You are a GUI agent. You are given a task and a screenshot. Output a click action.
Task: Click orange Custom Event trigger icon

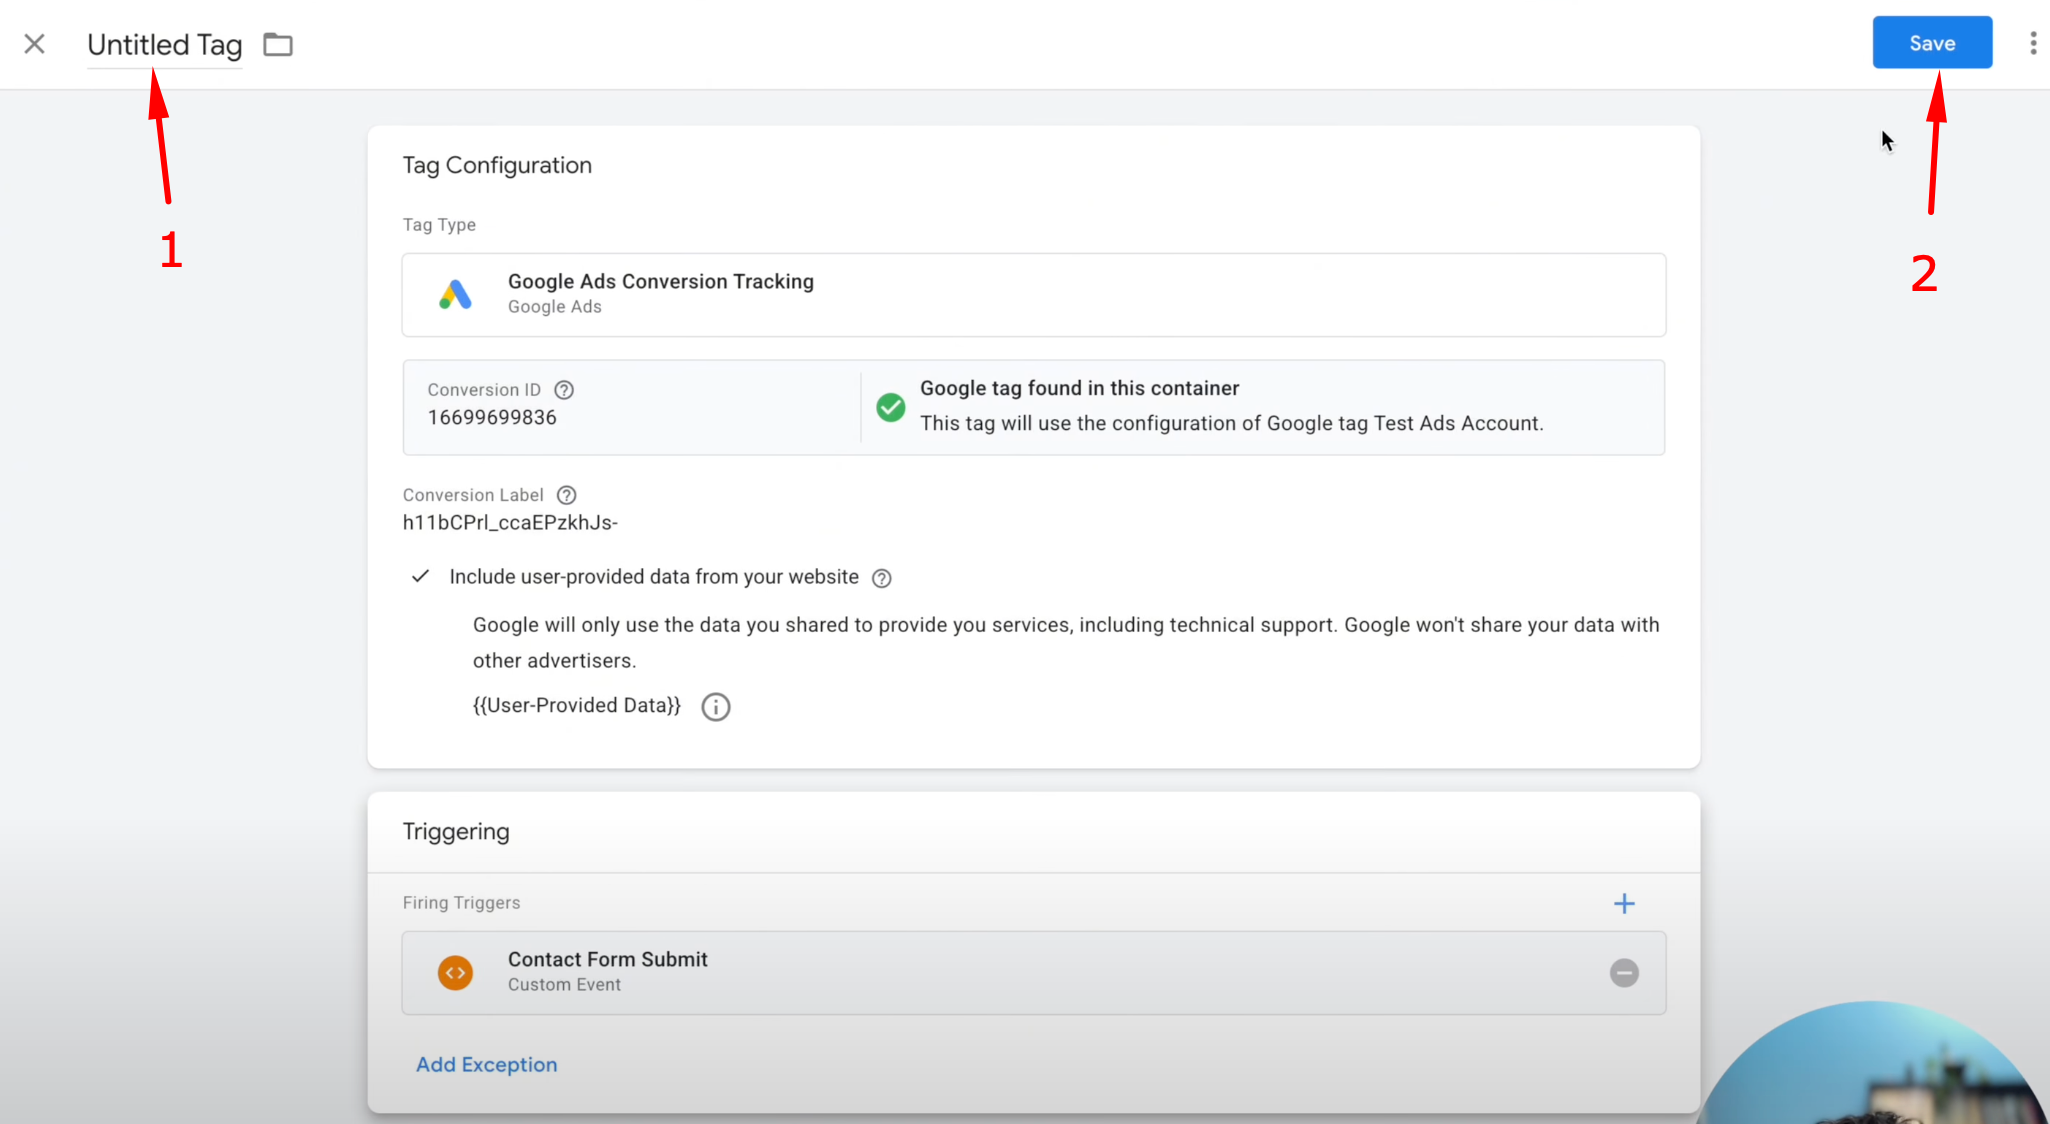(x=455, y=973)
